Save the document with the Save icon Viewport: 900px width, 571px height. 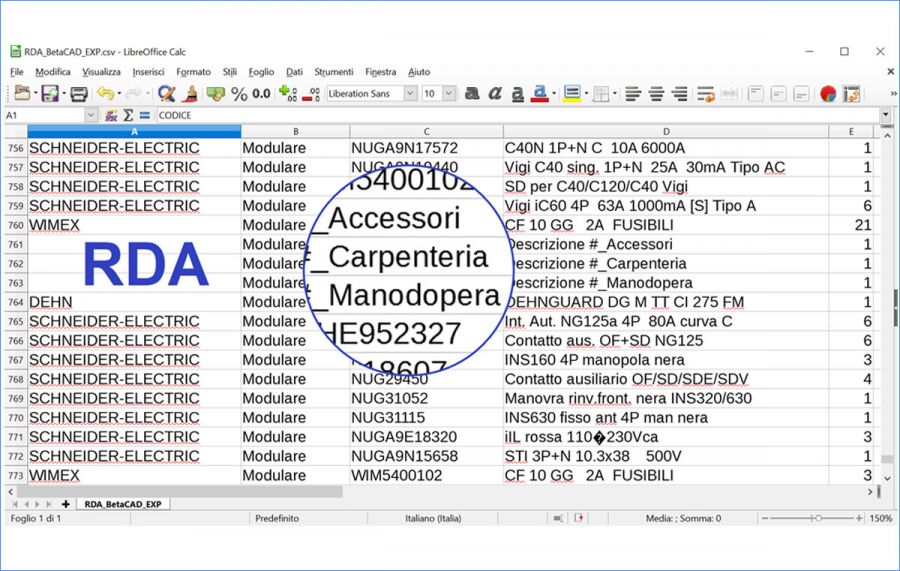(x=51, y=93)
